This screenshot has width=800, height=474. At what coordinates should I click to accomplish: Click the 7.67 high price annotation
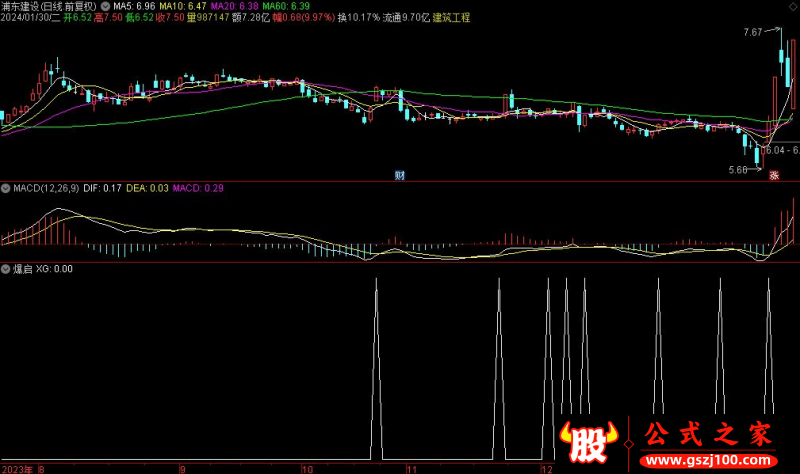click(752, 33)
